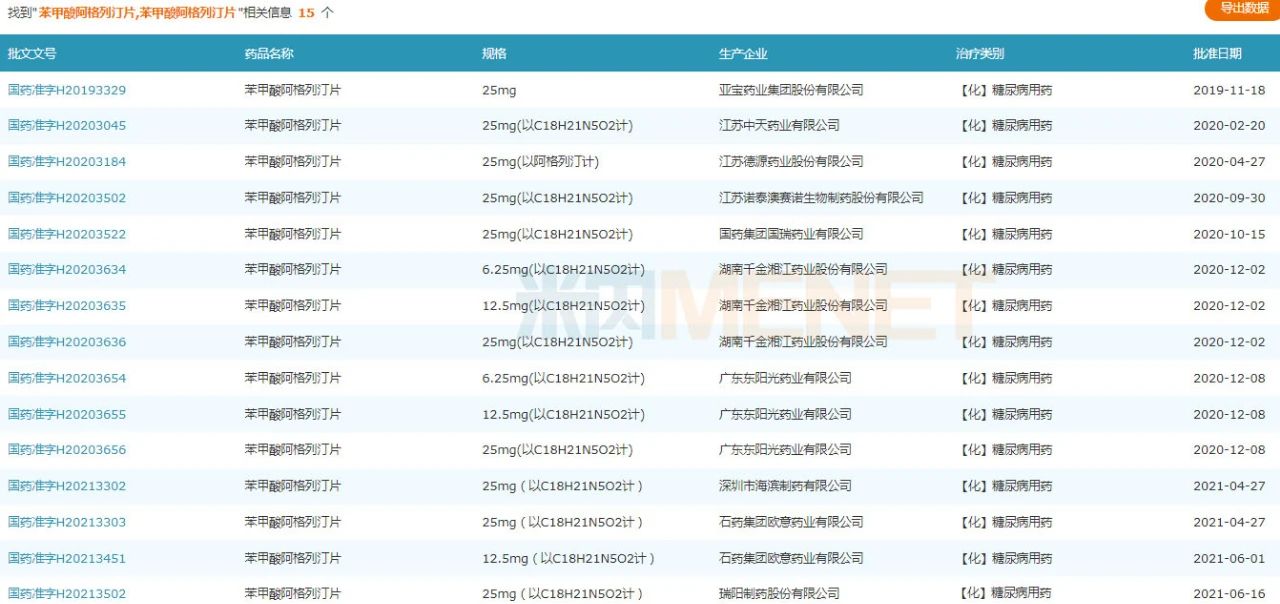View record 国药准字H20203656

point(67,450)
